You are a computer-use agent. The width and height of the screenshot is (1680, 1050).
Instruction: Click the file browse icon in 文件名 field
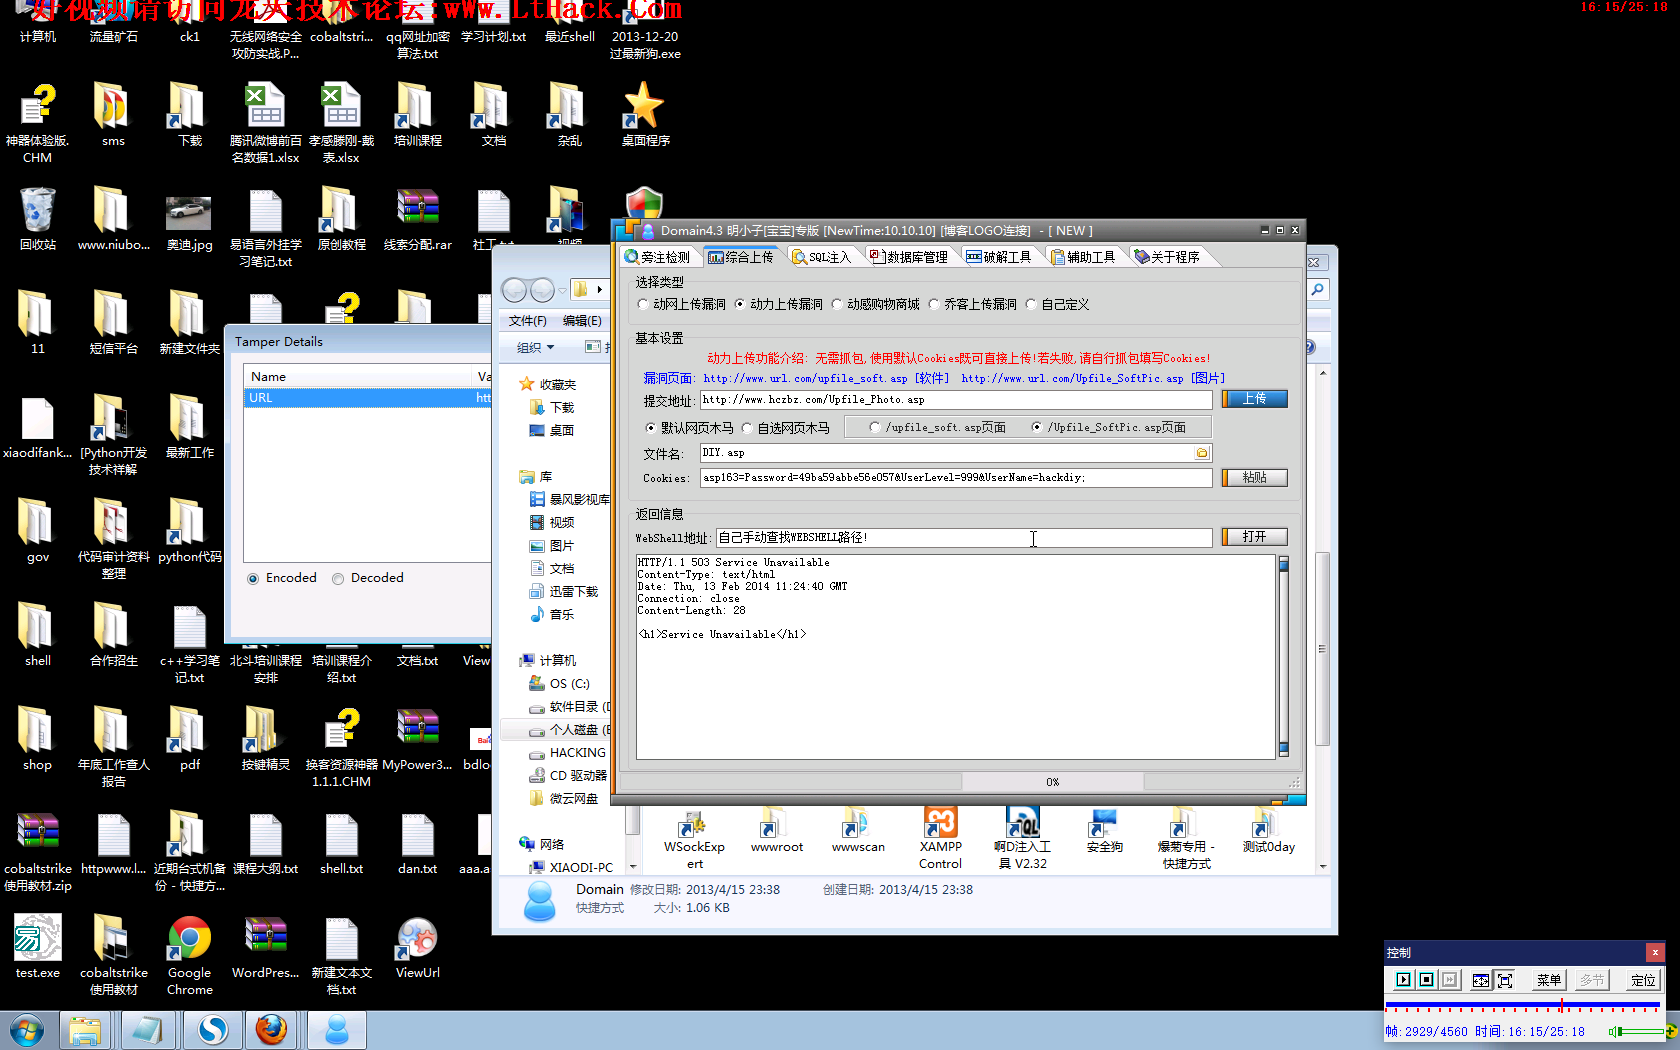[x=1201, y=453]
